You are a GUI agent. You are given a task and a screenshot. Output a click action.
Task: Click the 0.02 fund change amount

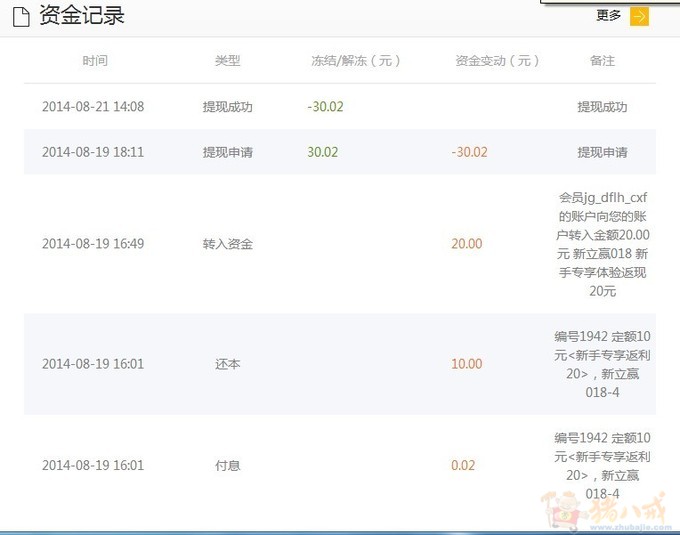pyautogui.click(x=463, y=465)
